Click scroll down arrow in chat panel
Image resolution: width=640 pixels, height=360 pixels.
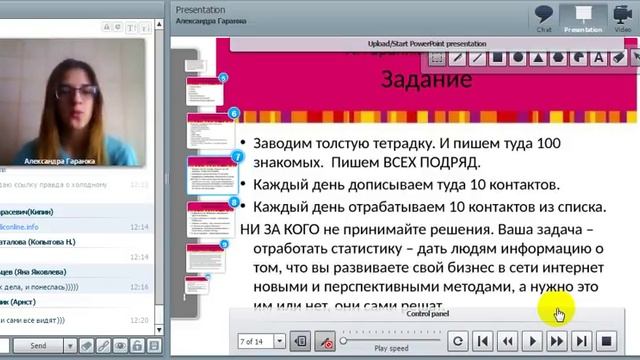[x=159, y=329]
